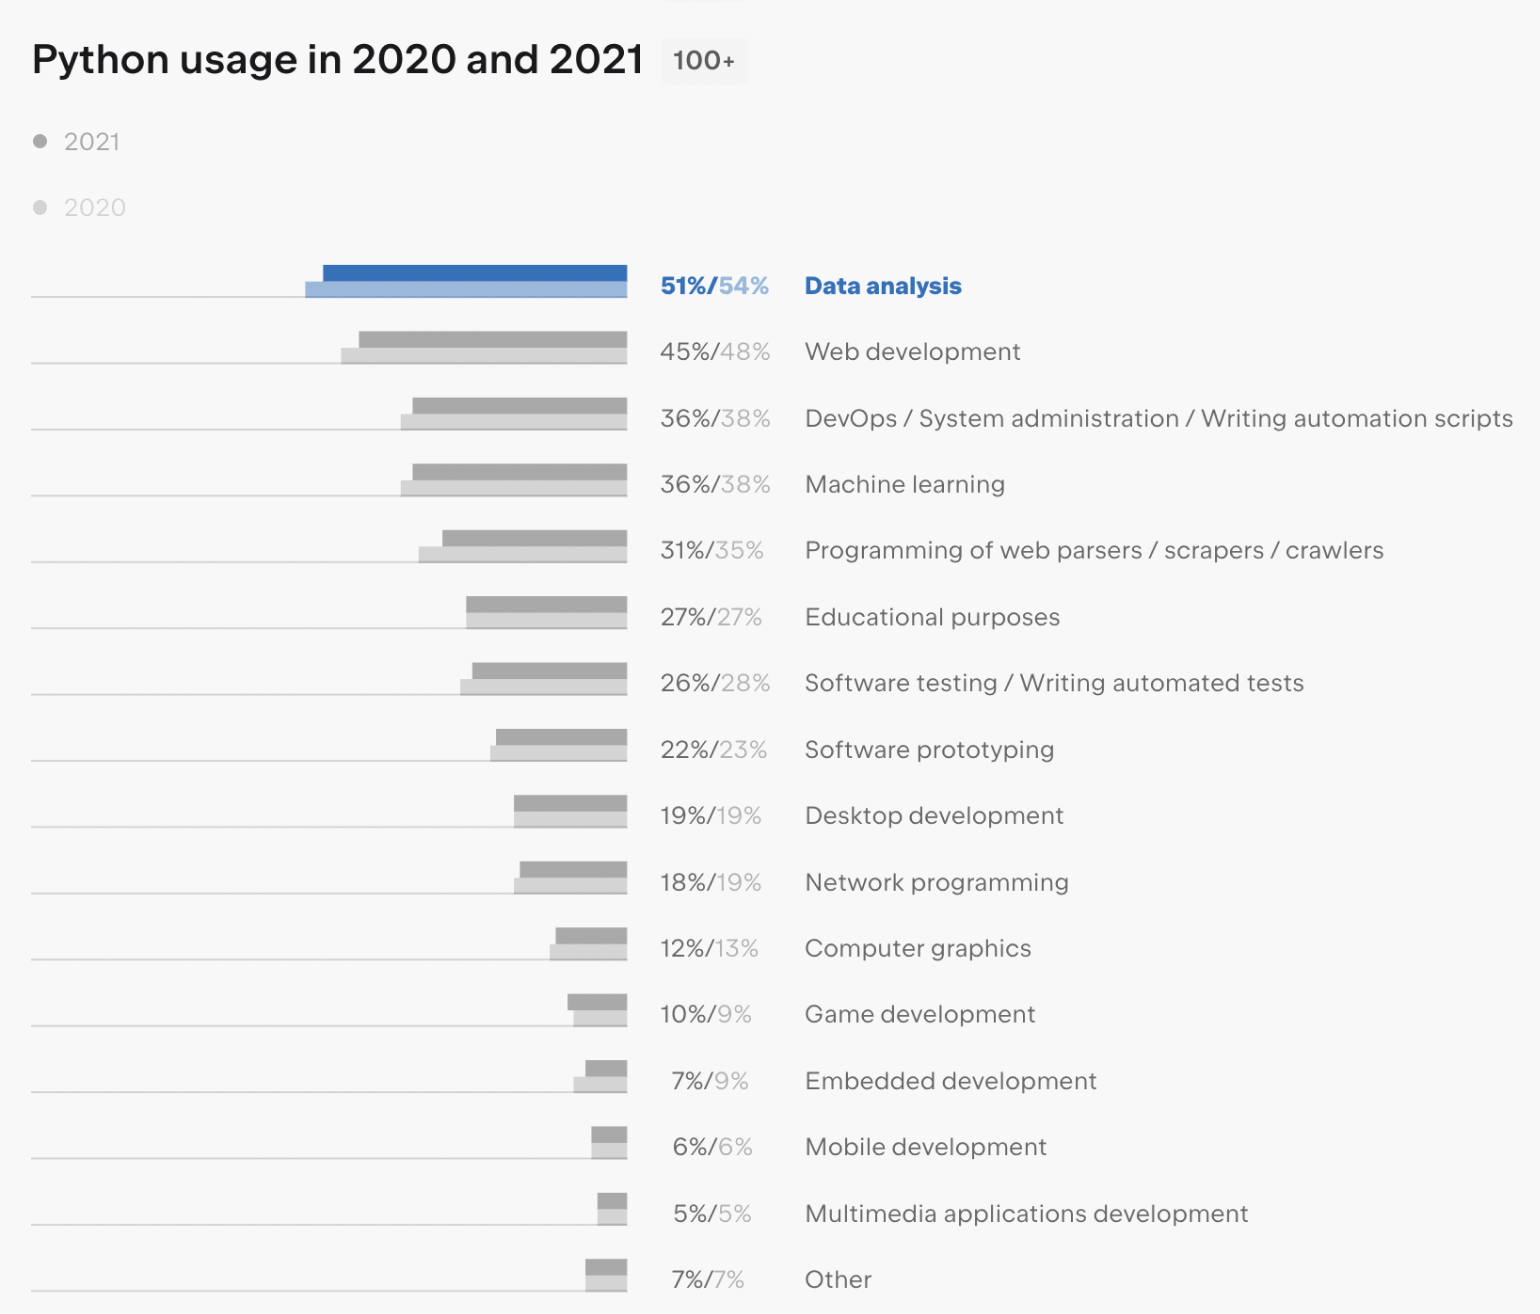Select the Network programming label
Screen dimensions: 1540x1314
[x=936, y=882]
